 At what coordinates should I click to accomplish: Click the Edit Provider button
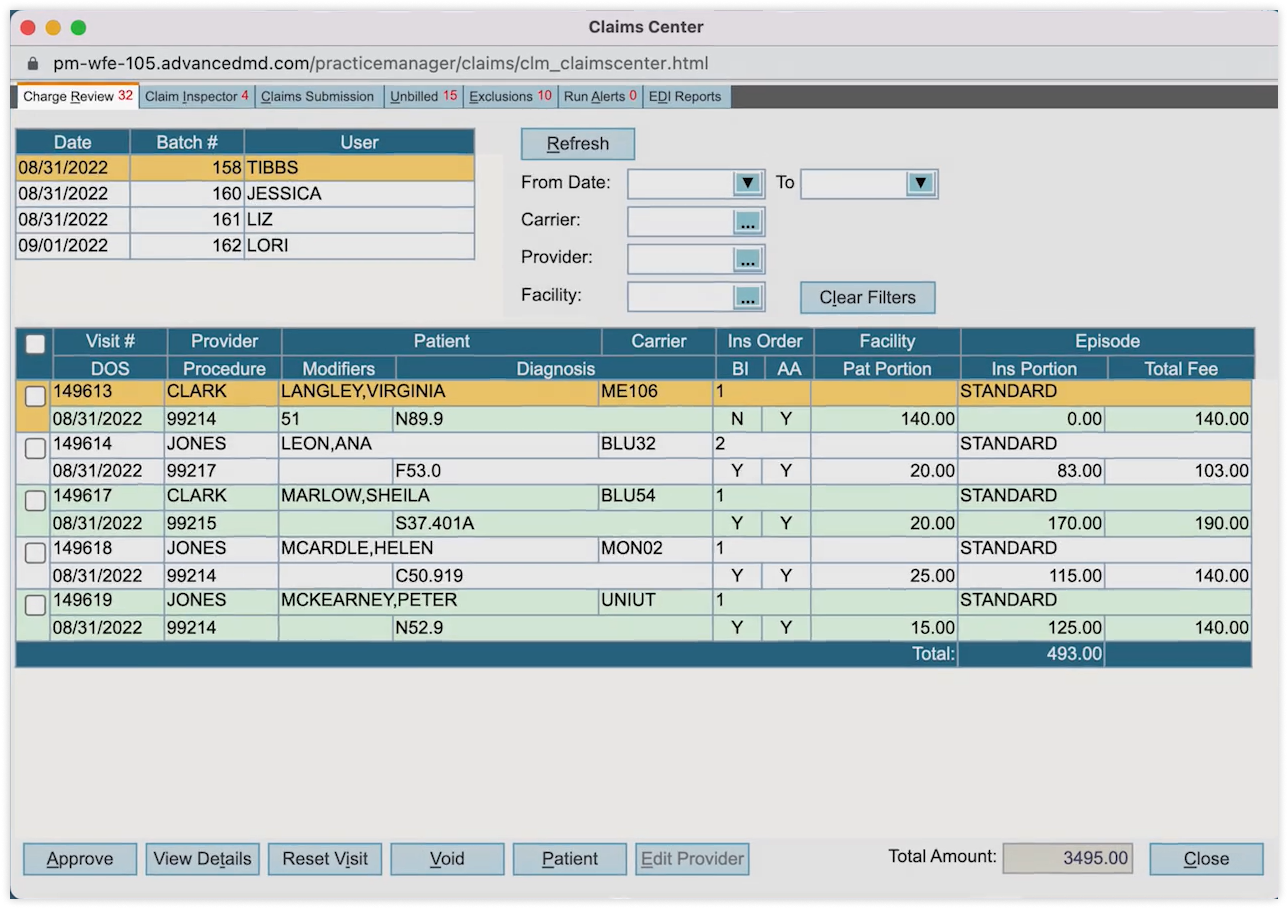pyautogui.click(x=692, y=859)
